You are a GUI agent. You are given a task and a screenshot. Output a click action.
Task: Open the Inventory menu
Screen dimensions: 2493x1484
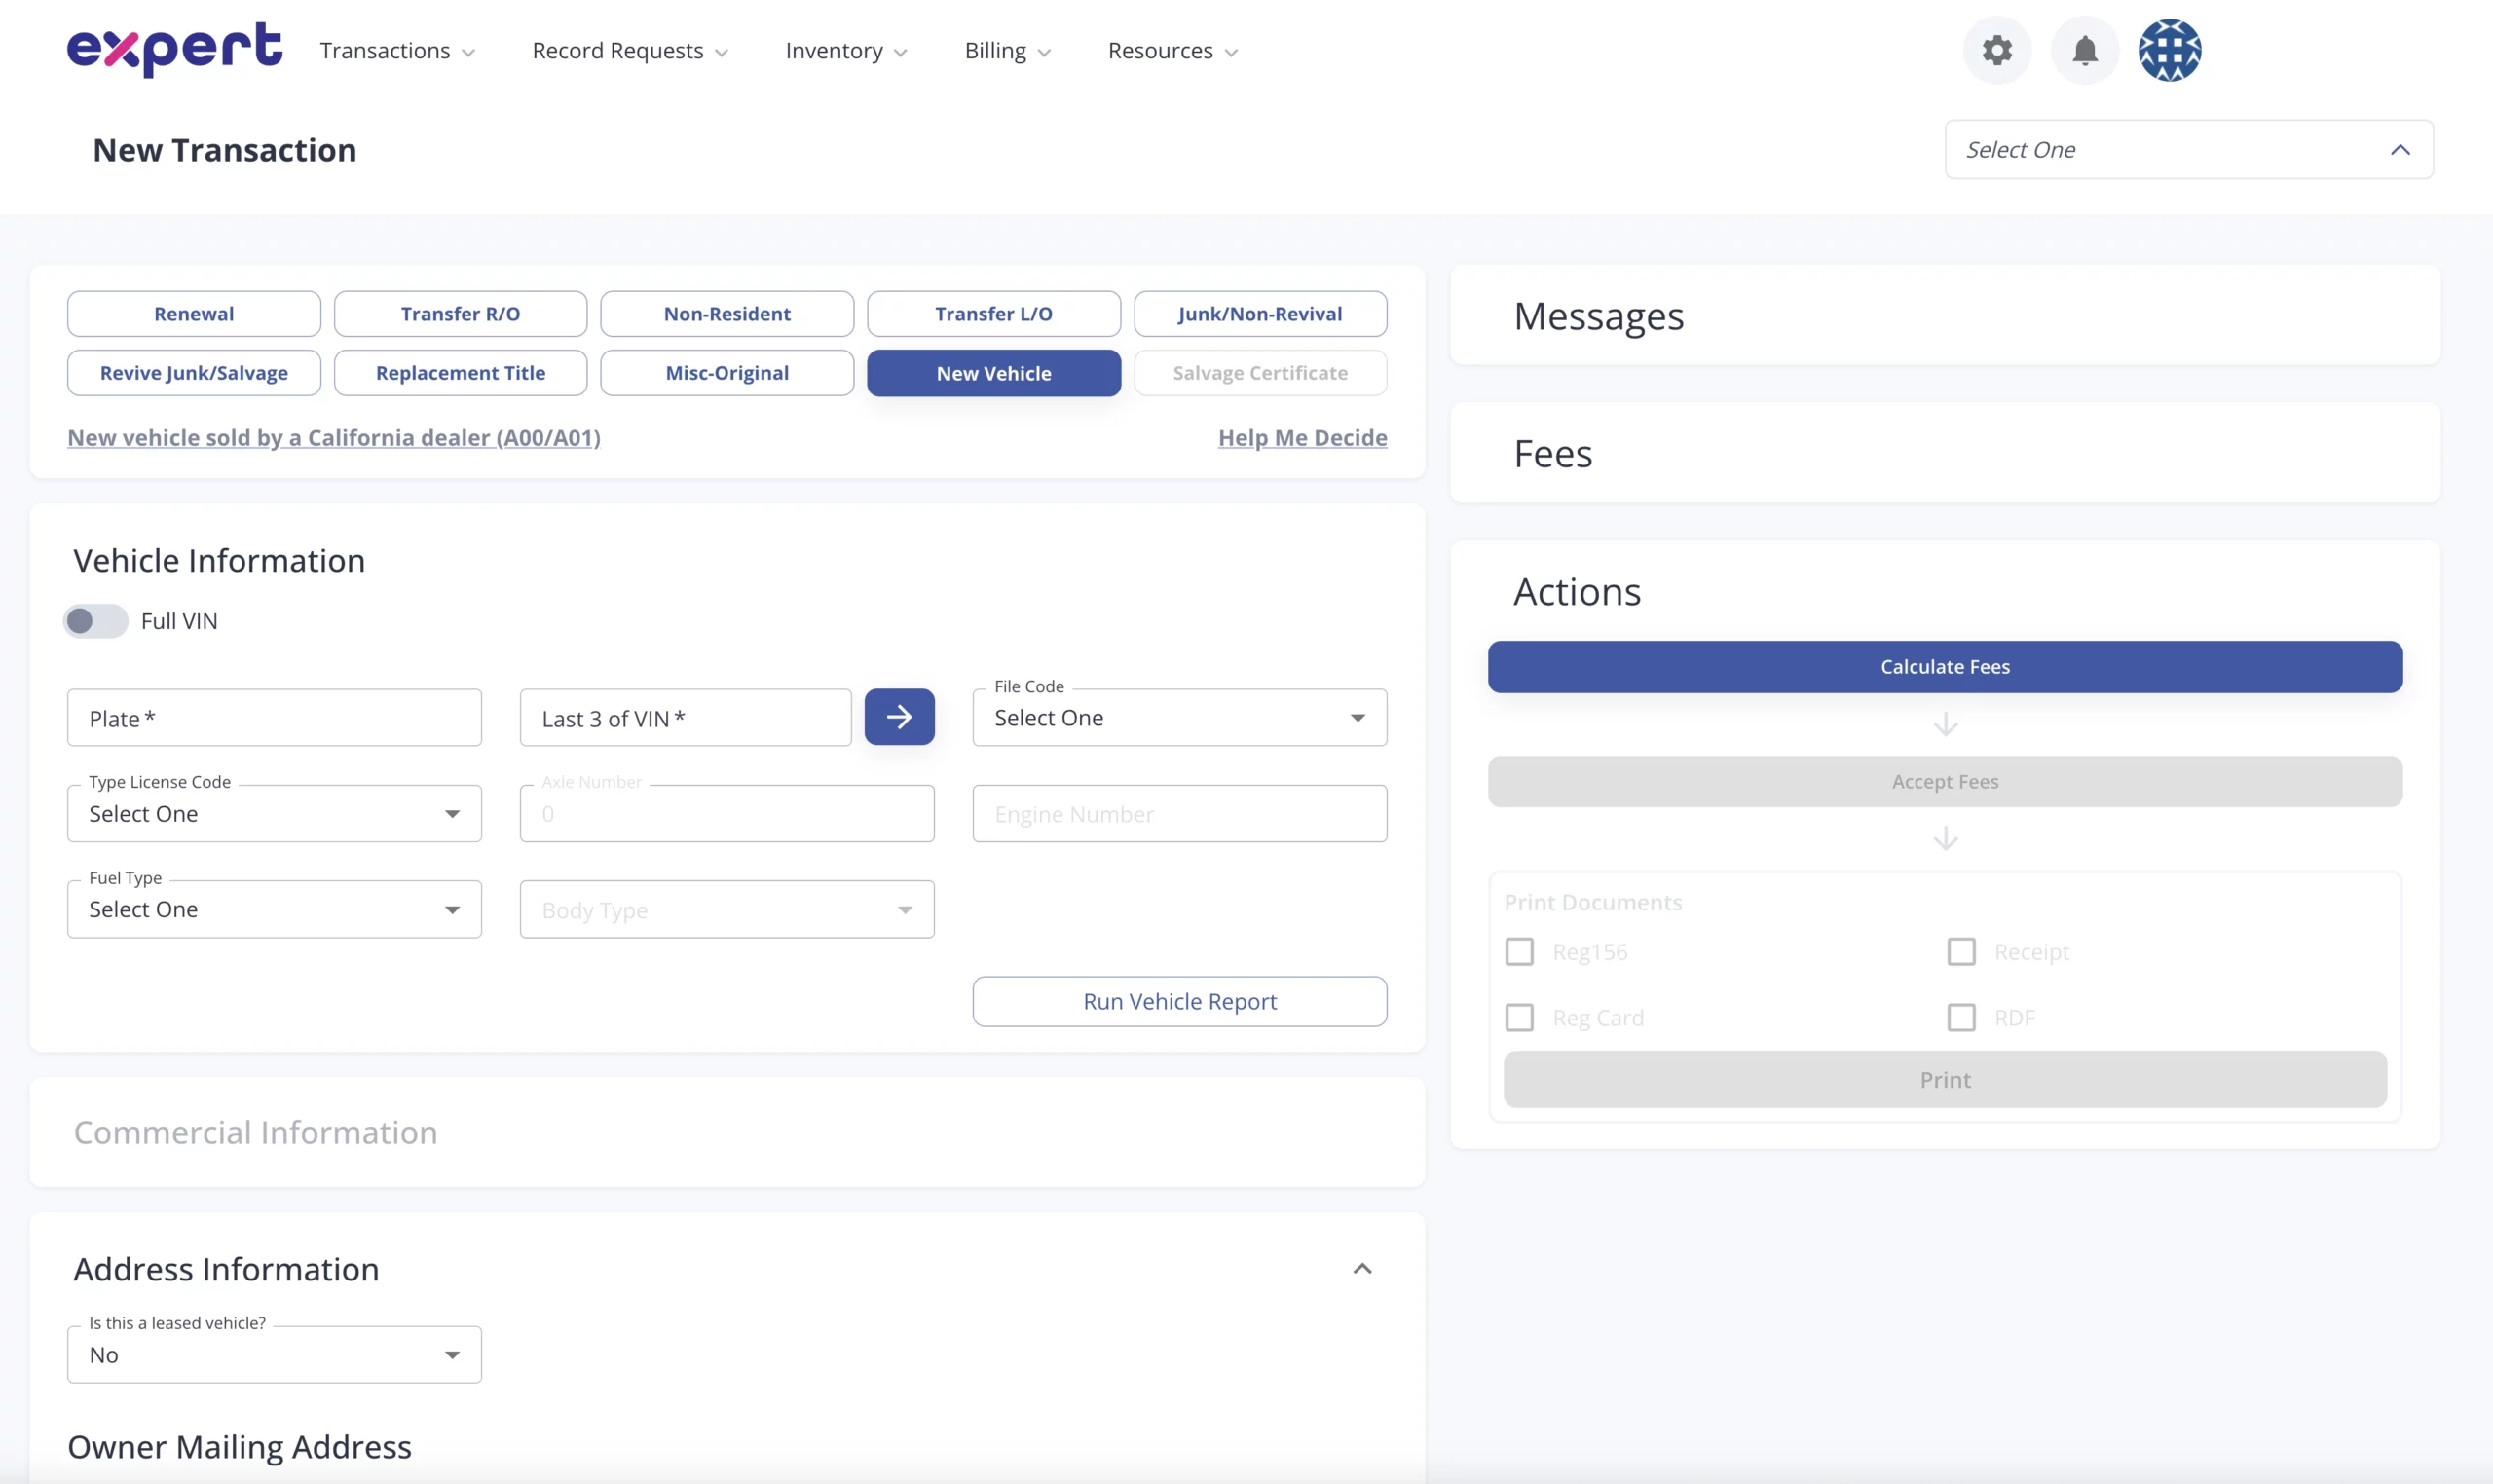pyautogui.click(x=846, y=51)
